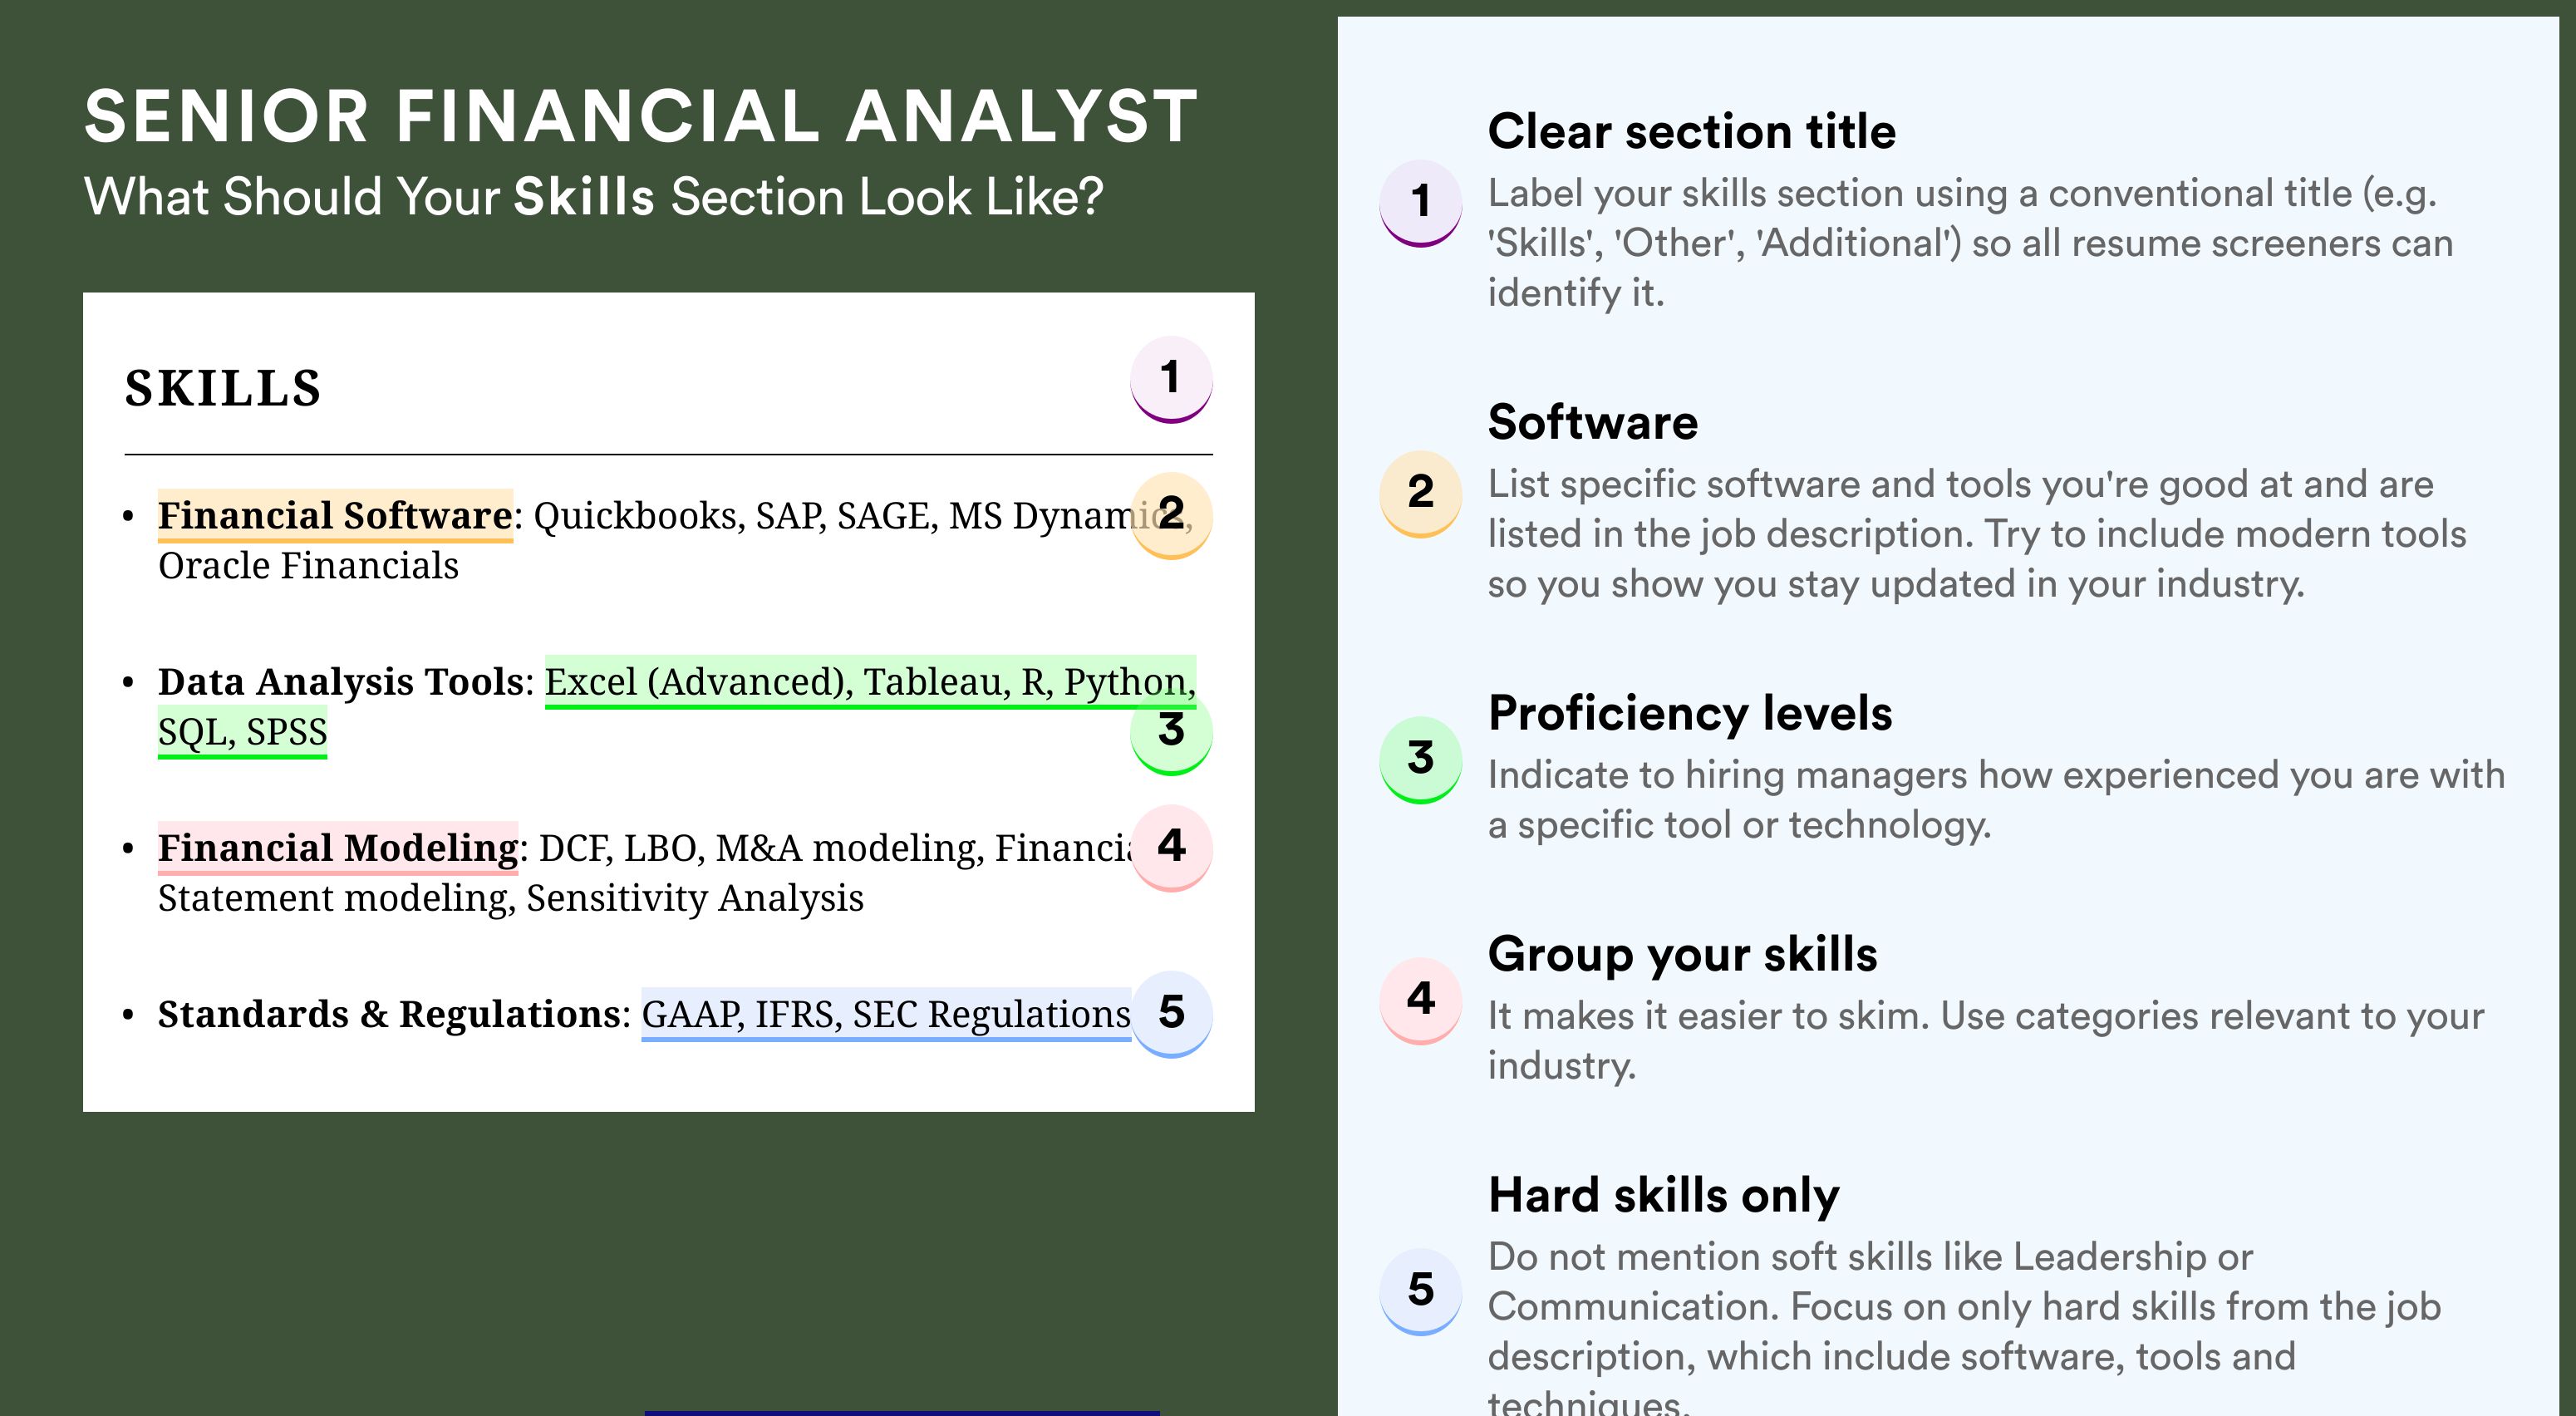Click the SENIOR FINANCIAL ANALYST title
Screen dimensions: 2576x1416
pyautogui.click(x=641, y=116)
